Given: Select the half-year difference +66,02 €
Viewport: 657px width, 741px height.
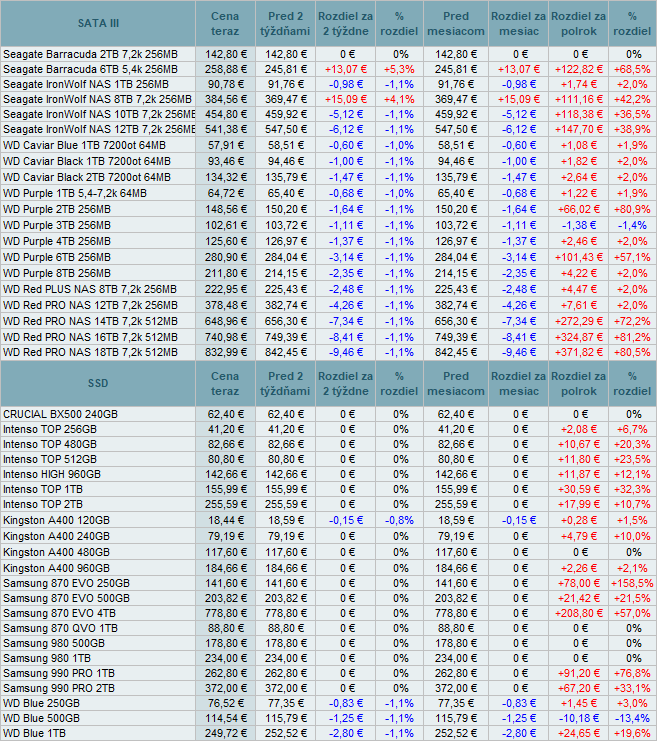Looking at the screenshot, I should [x=579, y=209].
